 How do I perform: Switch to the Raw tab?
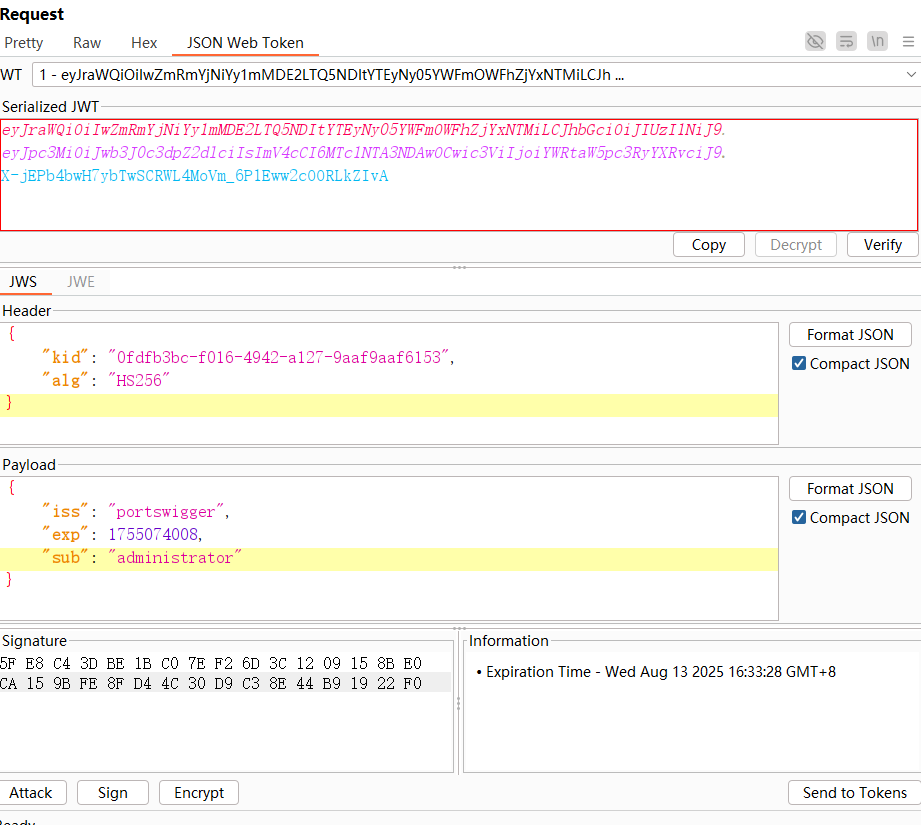click(x=87, y=43)
